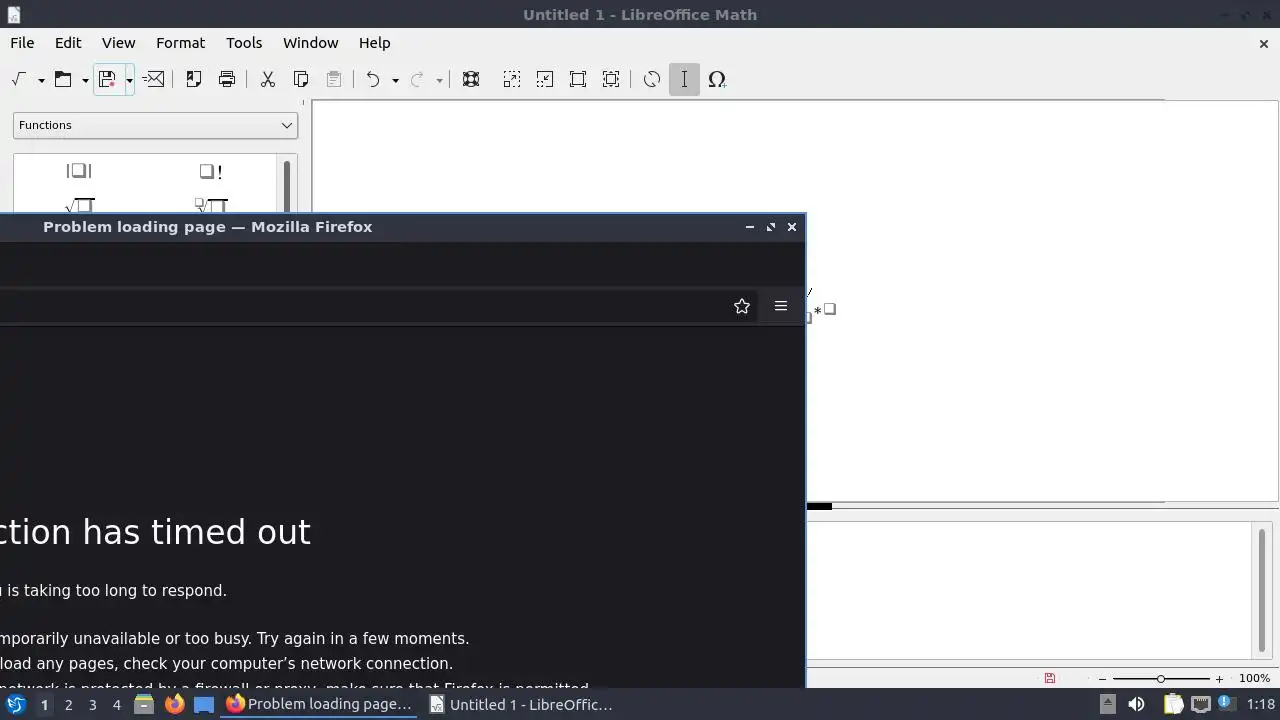Select the Problem loading page taskbar entry
Image resolution: width=1280 pixels, height=720 pixels.
click(x=320, y=704)
